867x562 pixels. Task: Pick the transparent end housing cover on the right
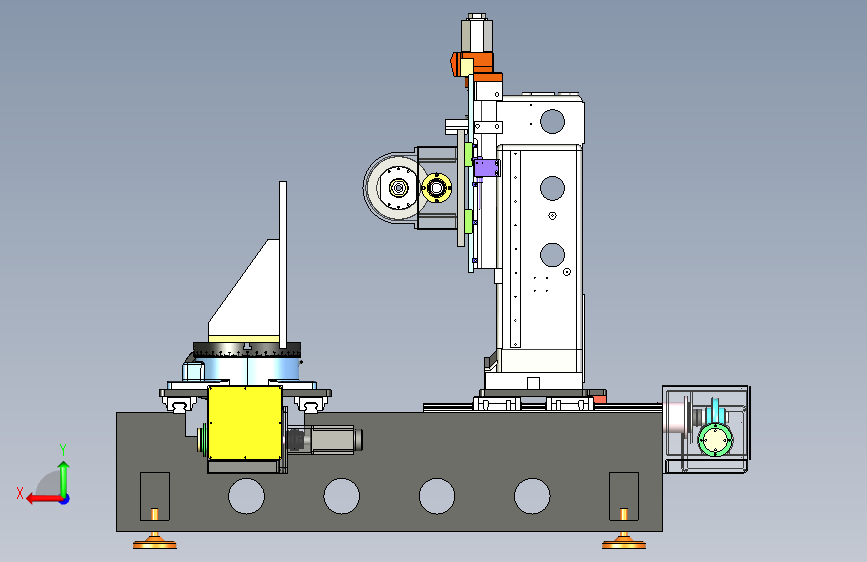[706, 429]
